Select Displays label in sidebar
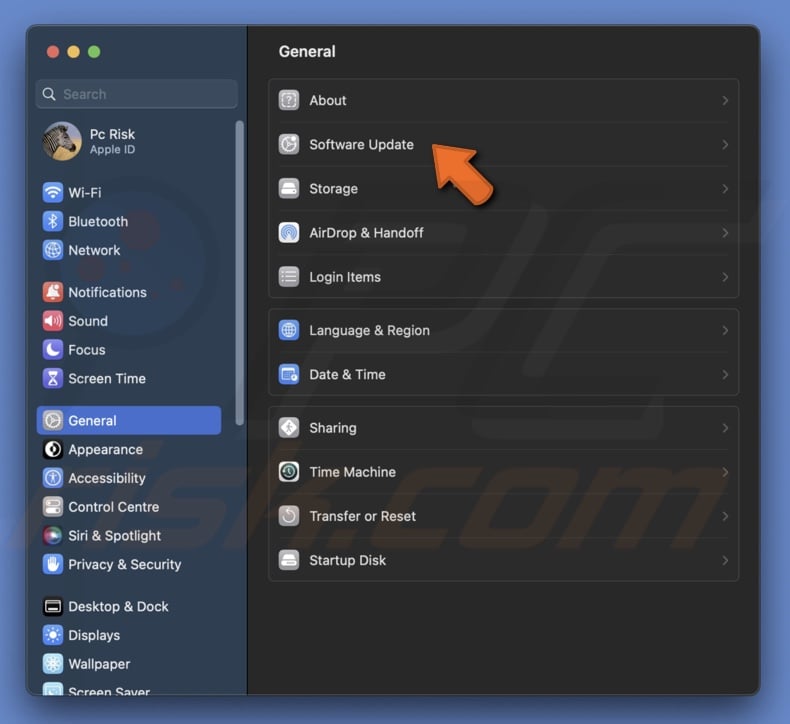This screenshot has height=724, width=790. tap(94, 635)
